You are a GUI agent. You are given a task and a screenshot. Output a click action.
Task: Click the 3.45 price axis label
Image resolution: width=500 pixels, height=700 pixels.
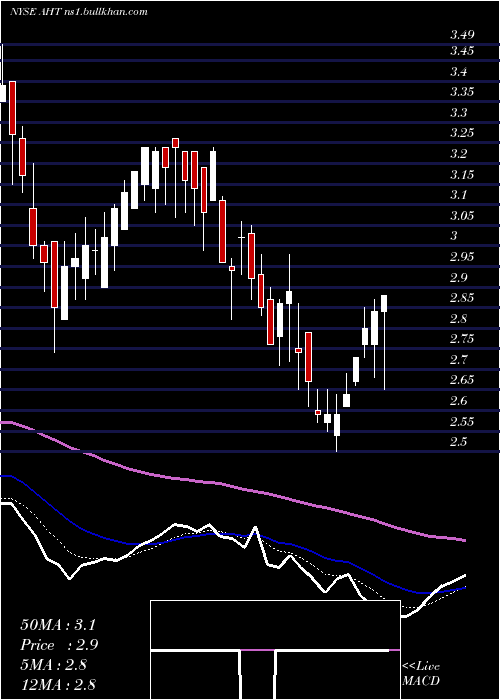coord(462,51)
